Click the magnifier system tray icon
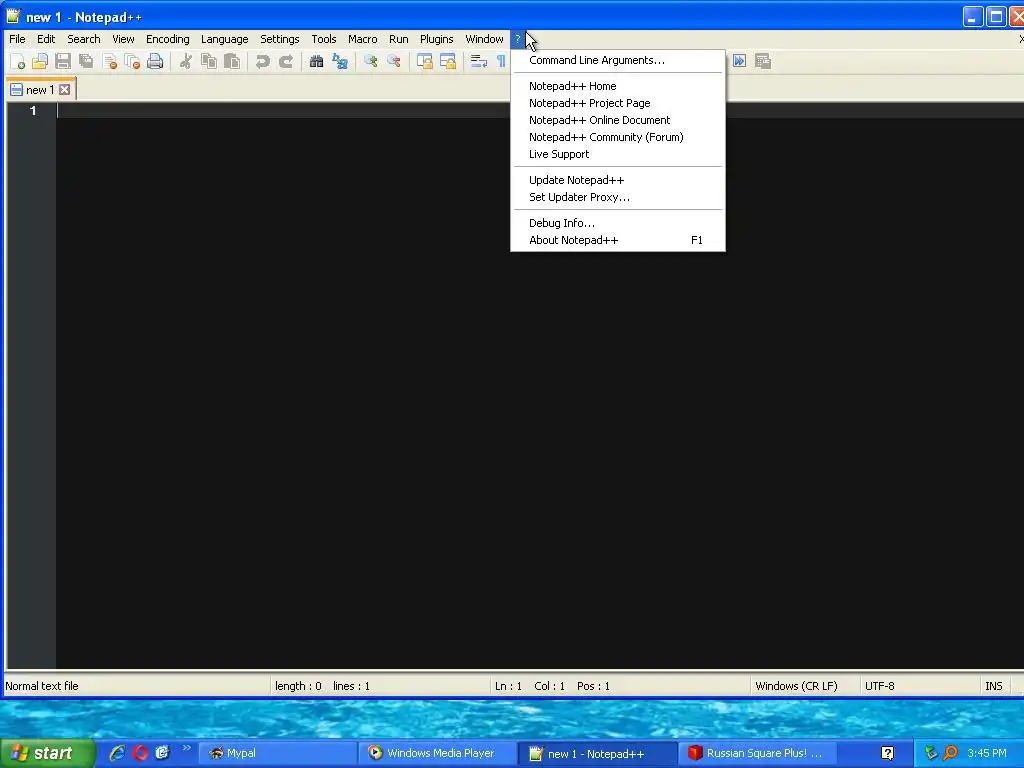 [x=950, y=753]
